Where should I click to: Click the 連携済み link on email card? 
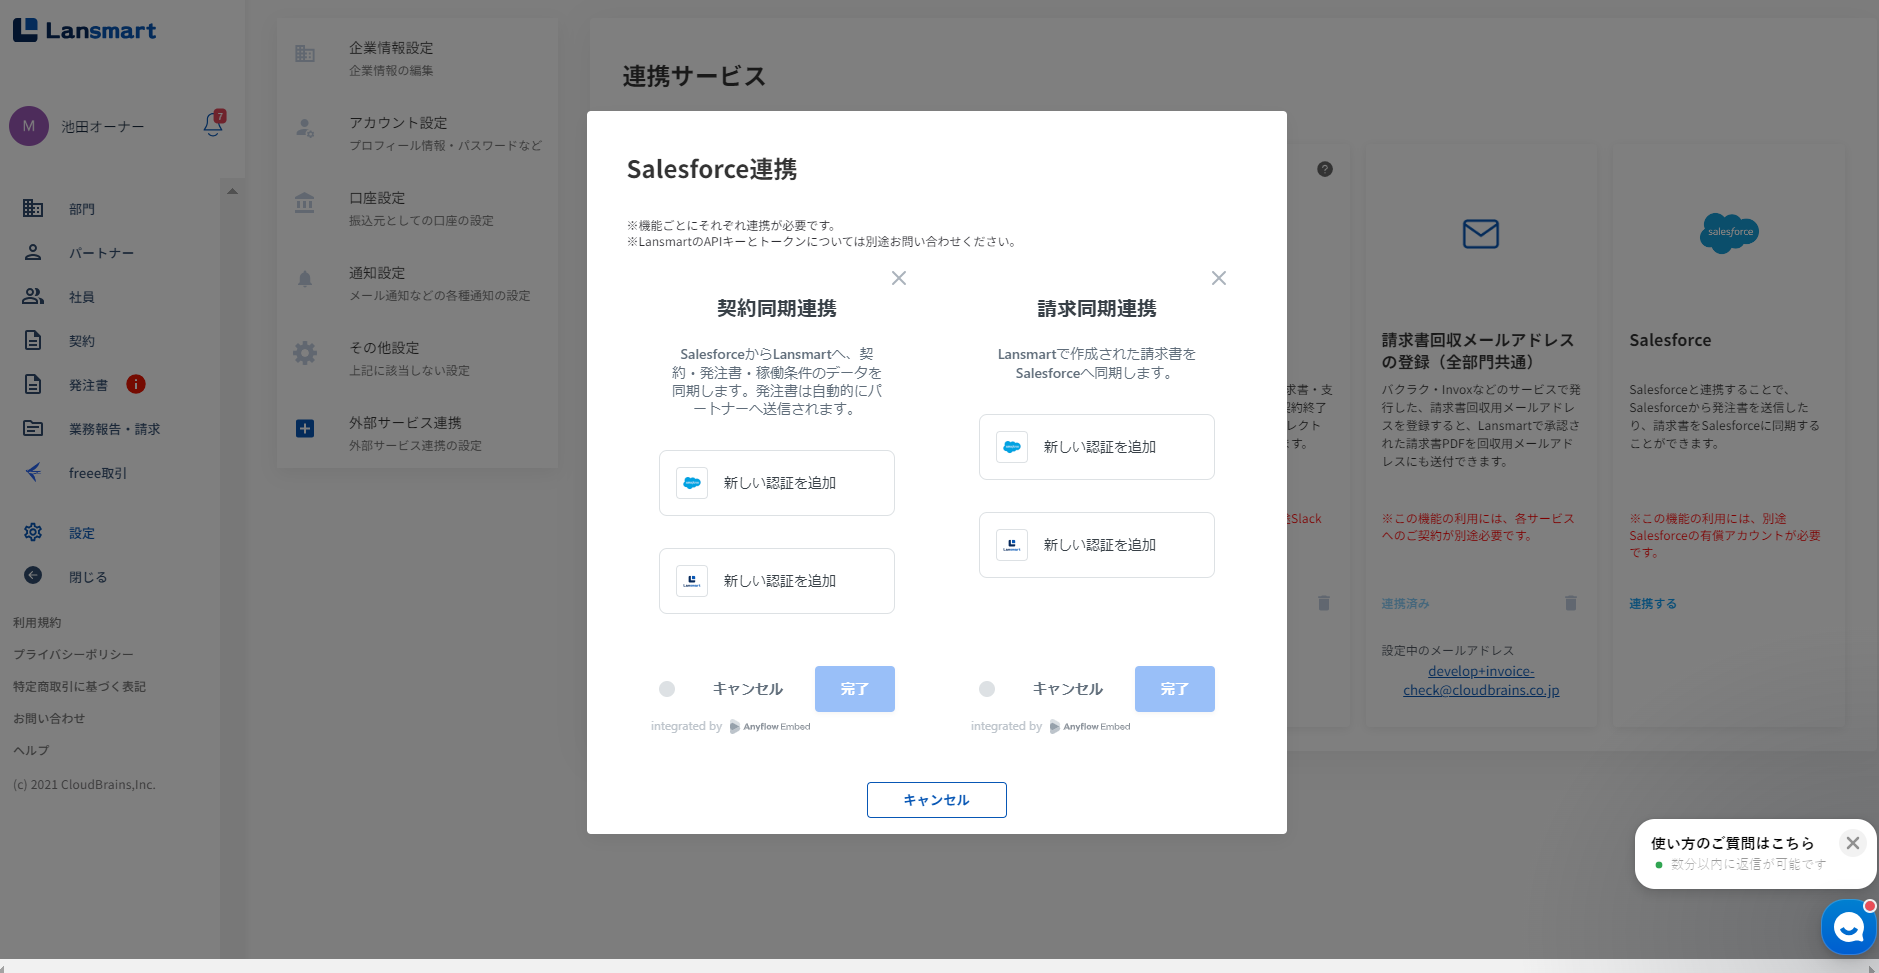(x=1405, y=604)
